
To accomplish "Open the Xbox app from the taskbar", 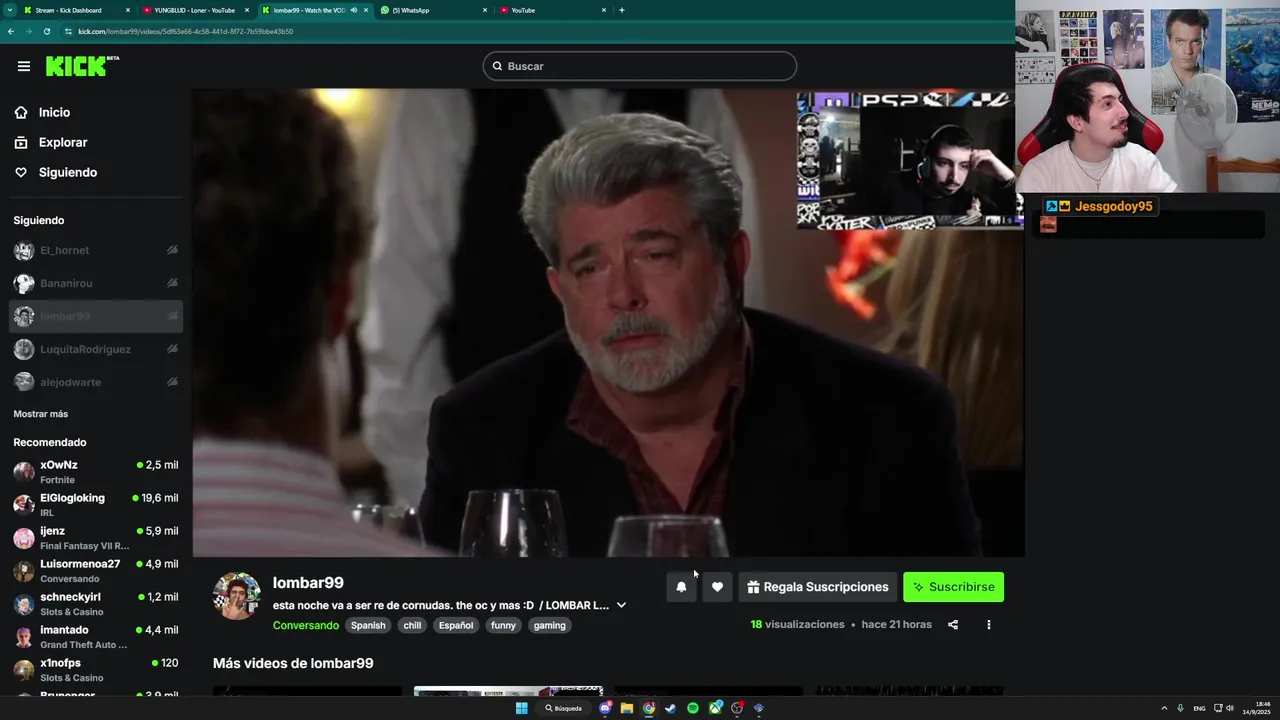I will [715, 708].
